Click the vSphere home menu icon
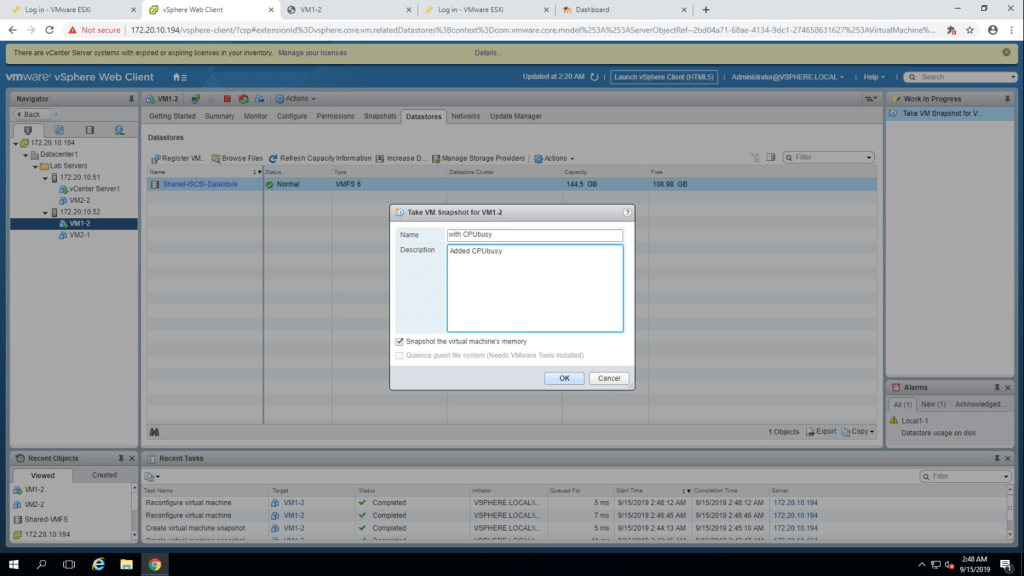Image resolution: width=1024 pixels, height=576 pixels. 179,77
